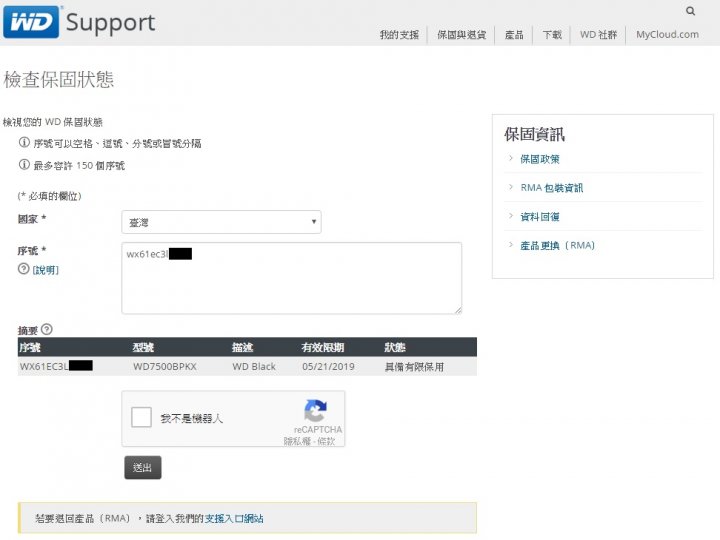This screenshot has width=720, height=540.
Task: Click the resize grip of the serial textarea
Action: (458, 310)
